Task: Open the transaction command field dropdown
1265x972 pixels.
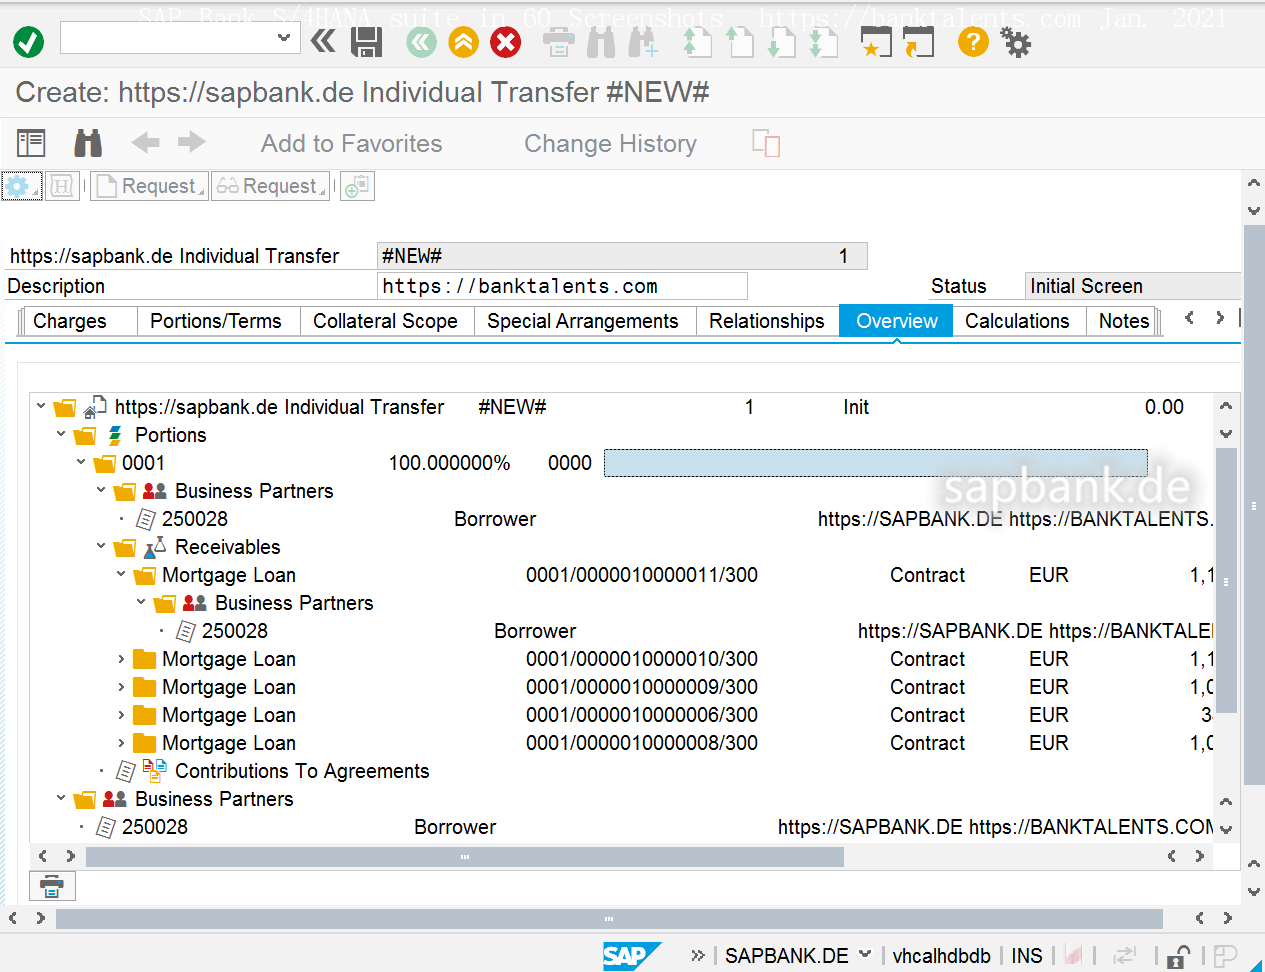Action: point(284,37)
